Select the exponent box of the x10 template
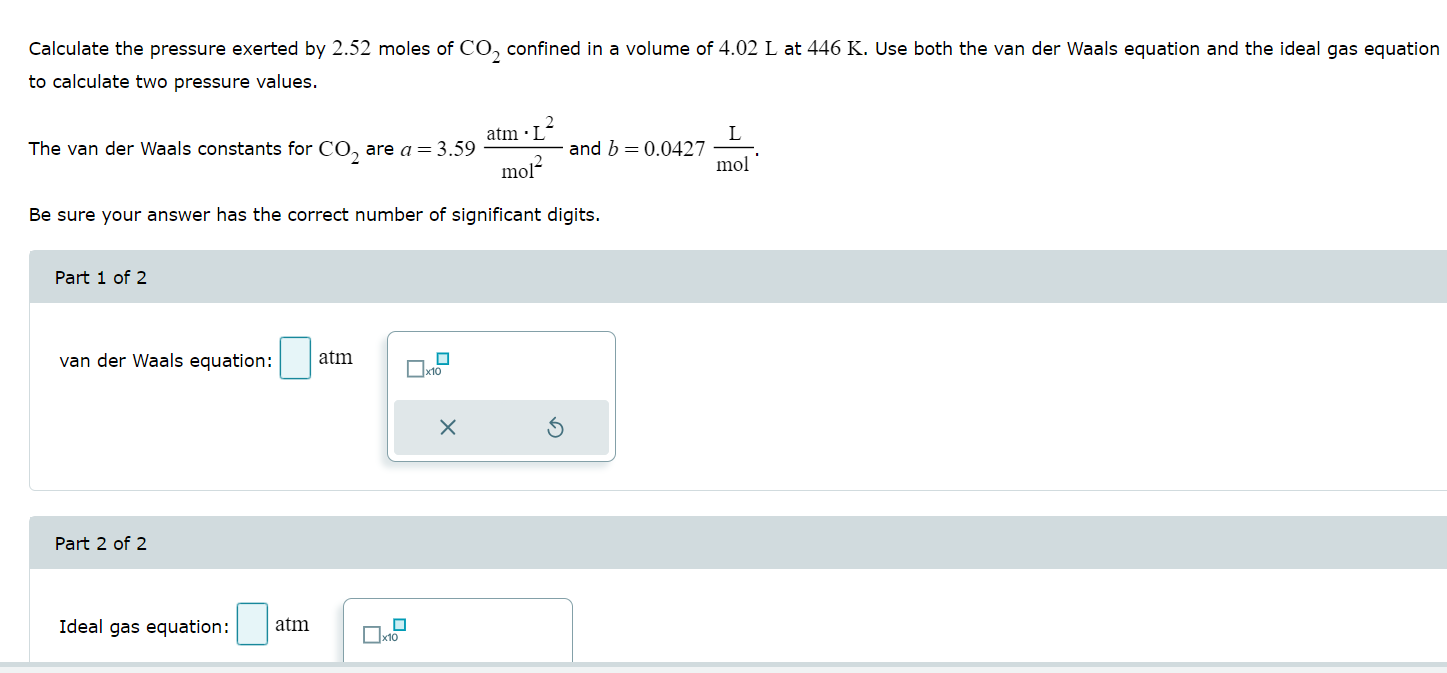This screenshot has width=1447, height=673. (x=443, y=357)
